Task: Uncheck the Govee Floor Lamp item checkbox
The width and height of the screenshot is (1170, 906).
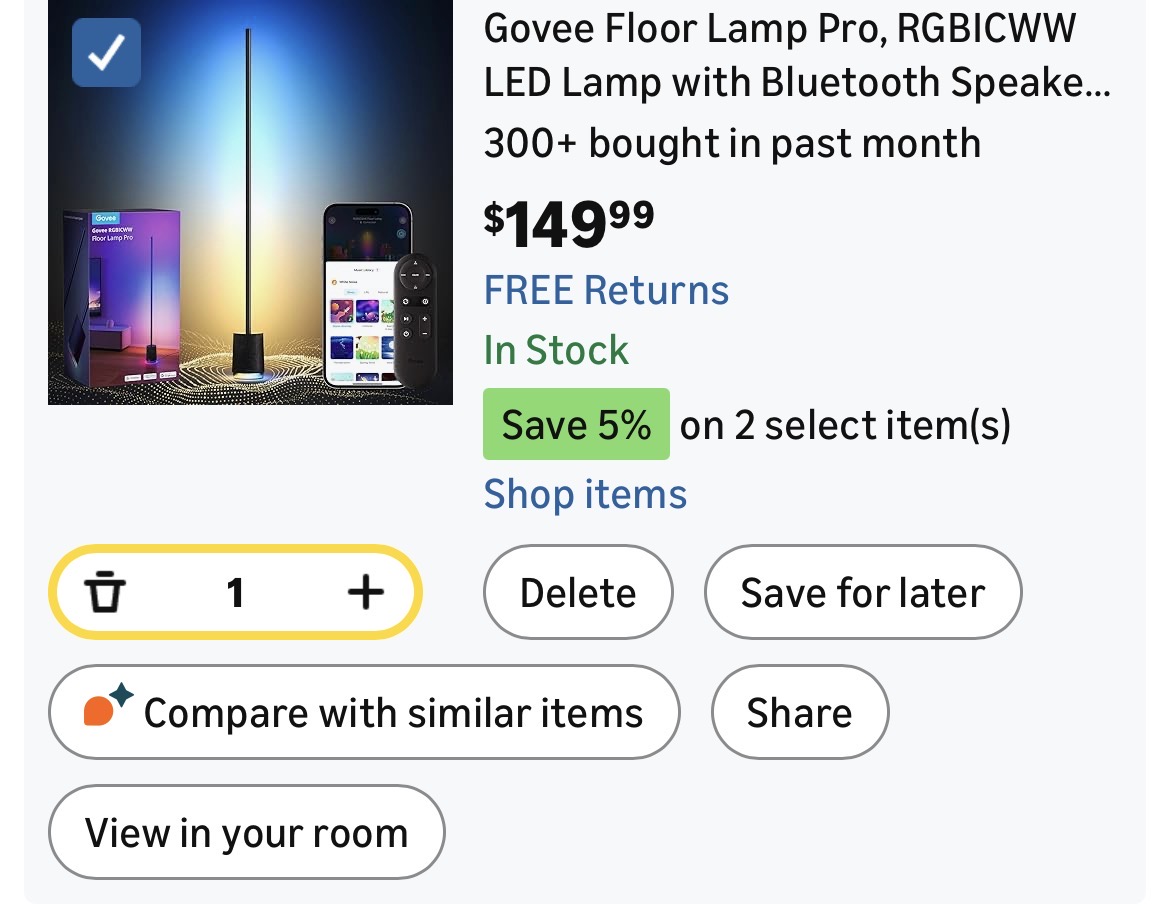Action: coord(106,53)
